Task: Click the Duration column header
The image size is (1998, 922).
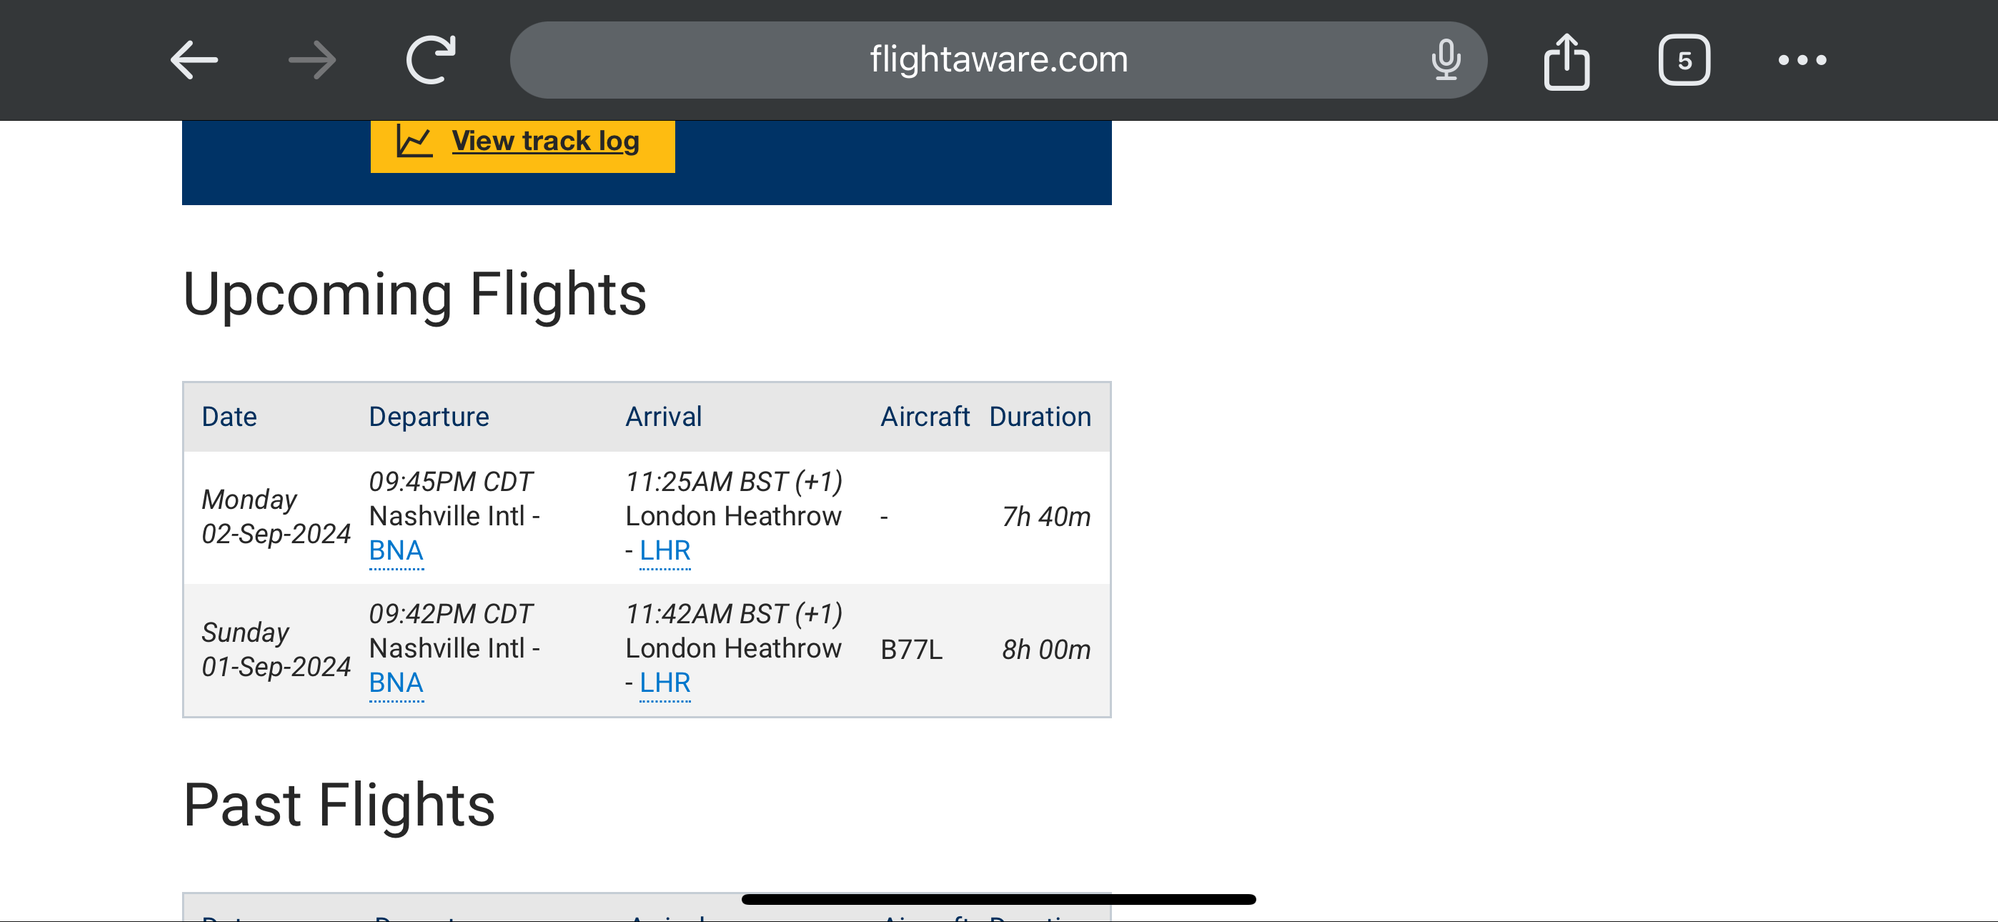Action: pyautogui.click(x=1040, y=417)
